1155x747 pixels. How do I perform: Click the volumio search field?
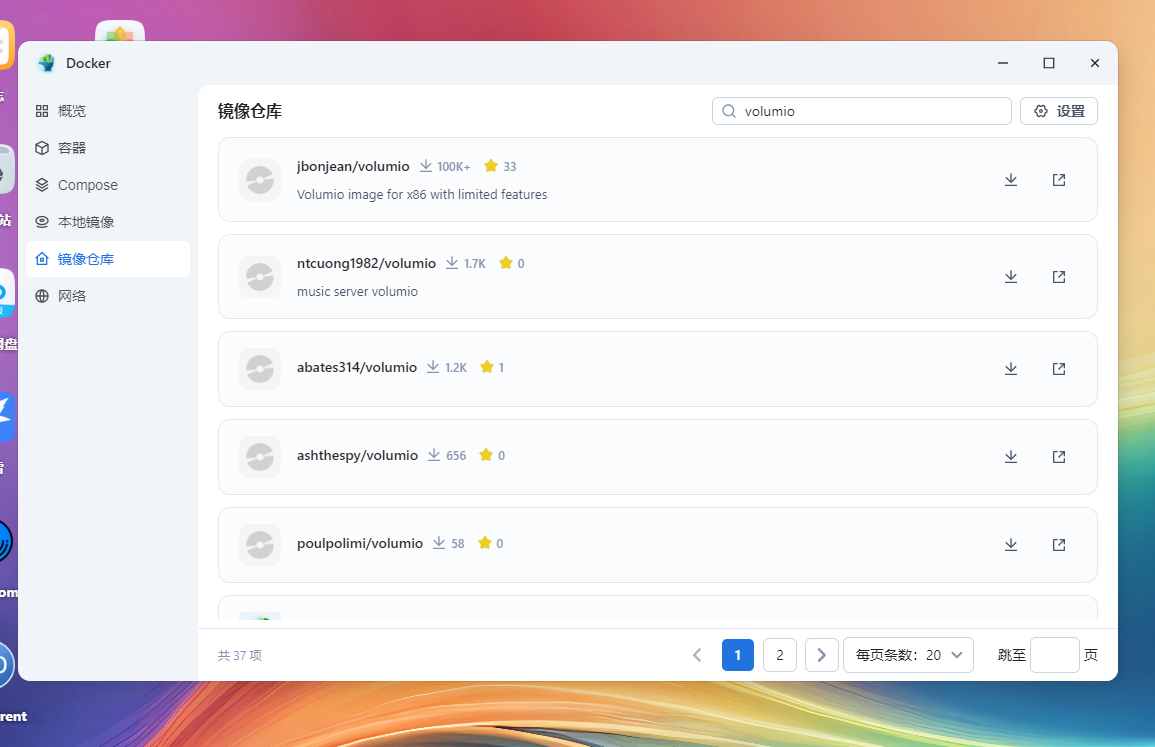(x=861, y=111)
